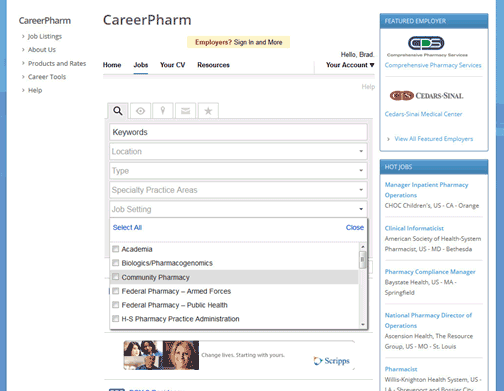Open Pharmacy Compliance Manager job
Screen dimensions: 504x391
[x=430, y=272]
